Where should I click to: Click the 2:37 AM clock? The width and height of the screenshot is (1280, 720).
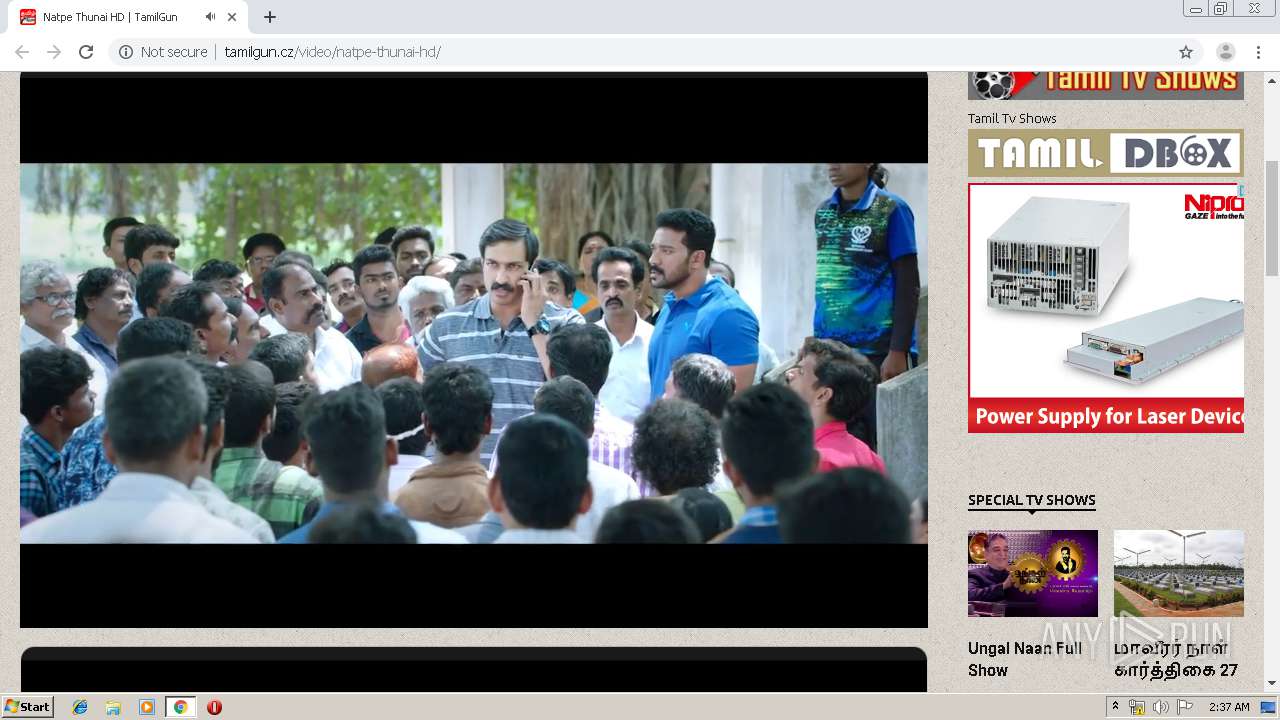click(1229, 707)
